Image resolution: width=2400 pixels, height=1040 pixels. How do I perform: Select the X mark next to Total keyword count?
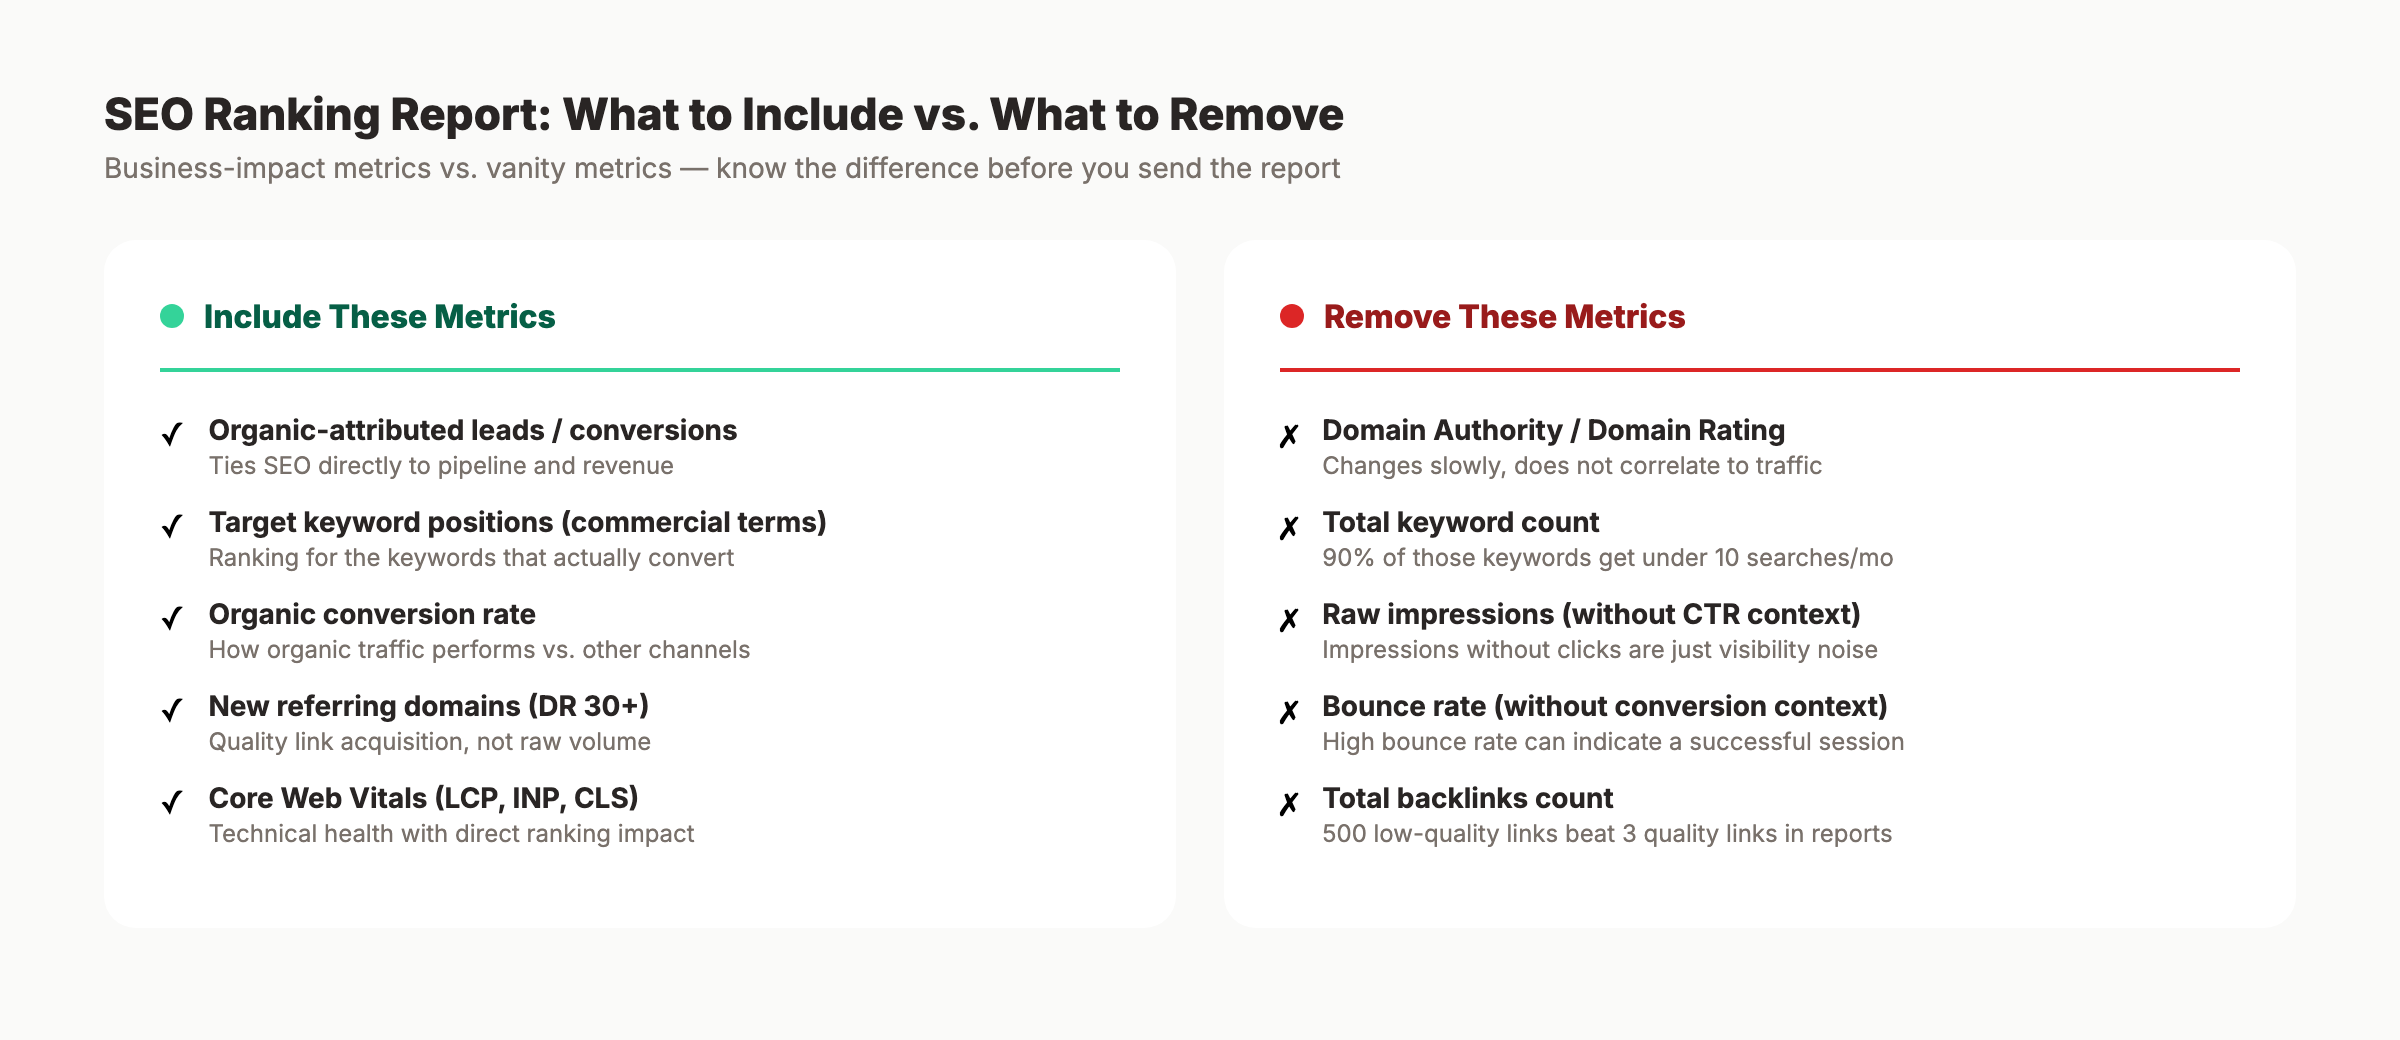click(1288, 524)
